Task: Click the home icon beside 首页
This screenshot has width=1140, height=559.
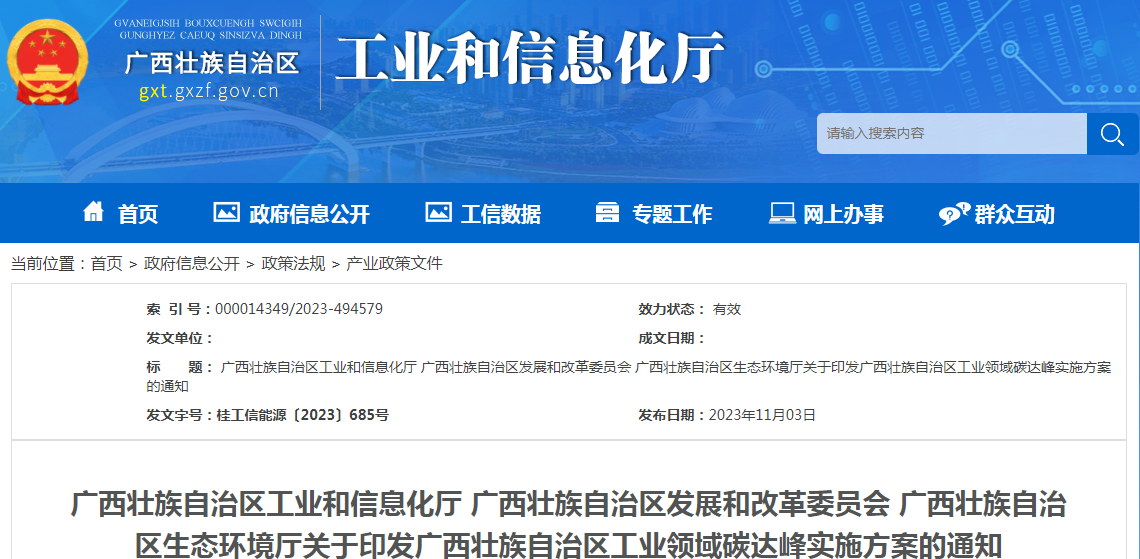Action: 93,212
